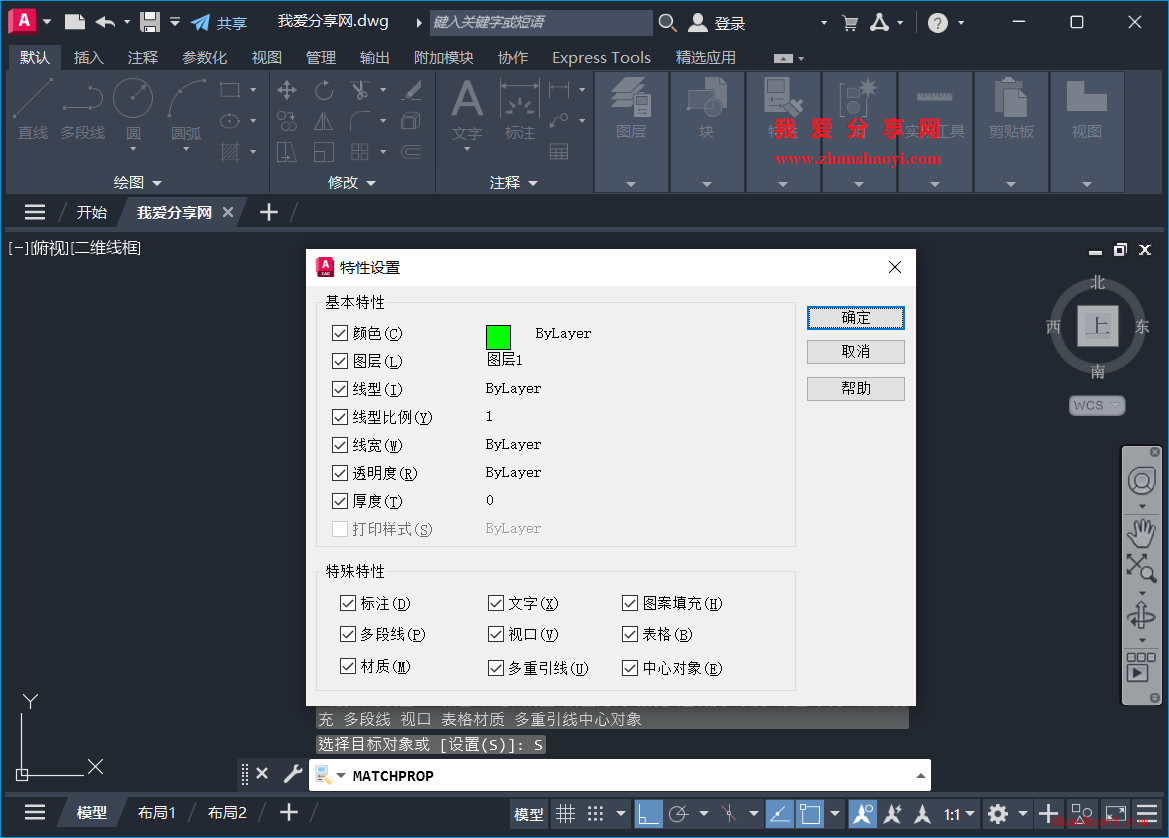Click the 帮助 button
The width and height of the screenshot is (1169, 838).
pyautogui.click(x=855, y=388)
